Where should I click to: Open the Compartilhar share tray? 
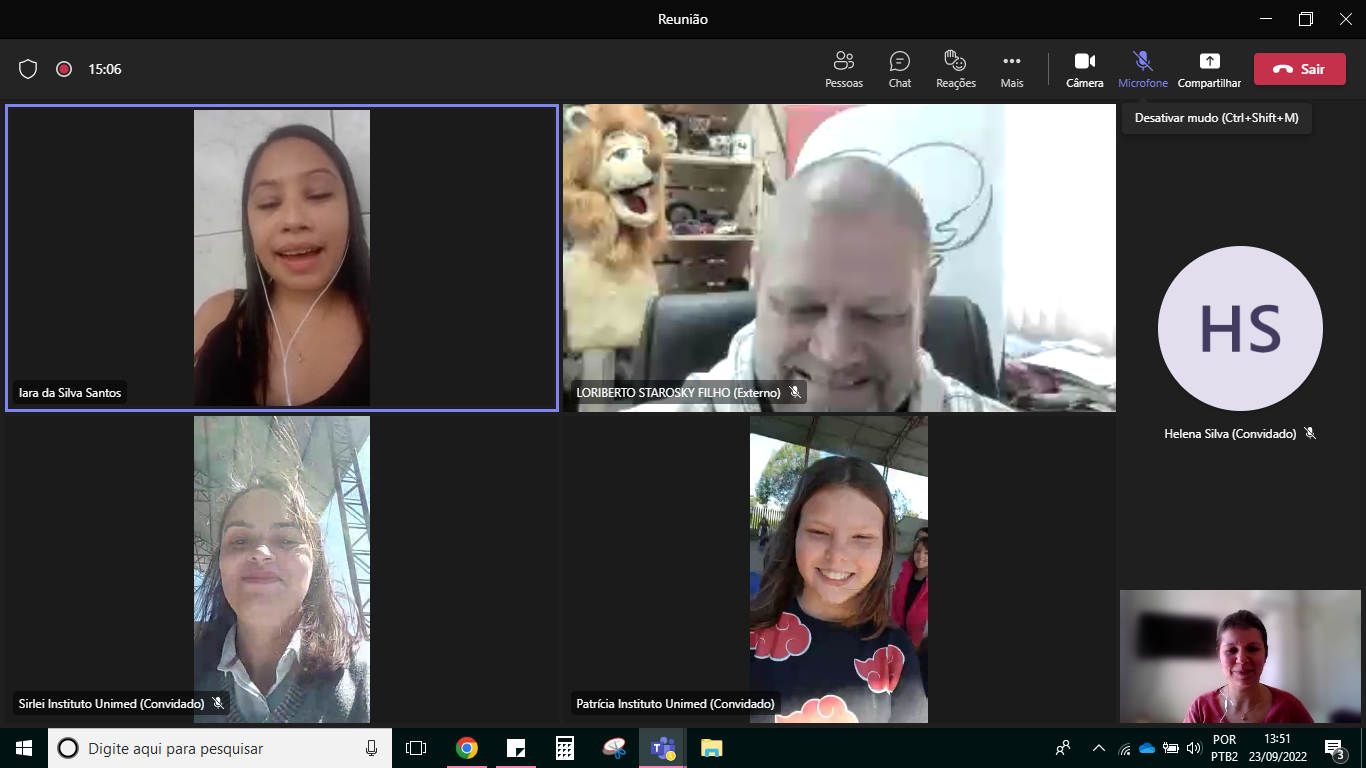[x=1209, y=69]
